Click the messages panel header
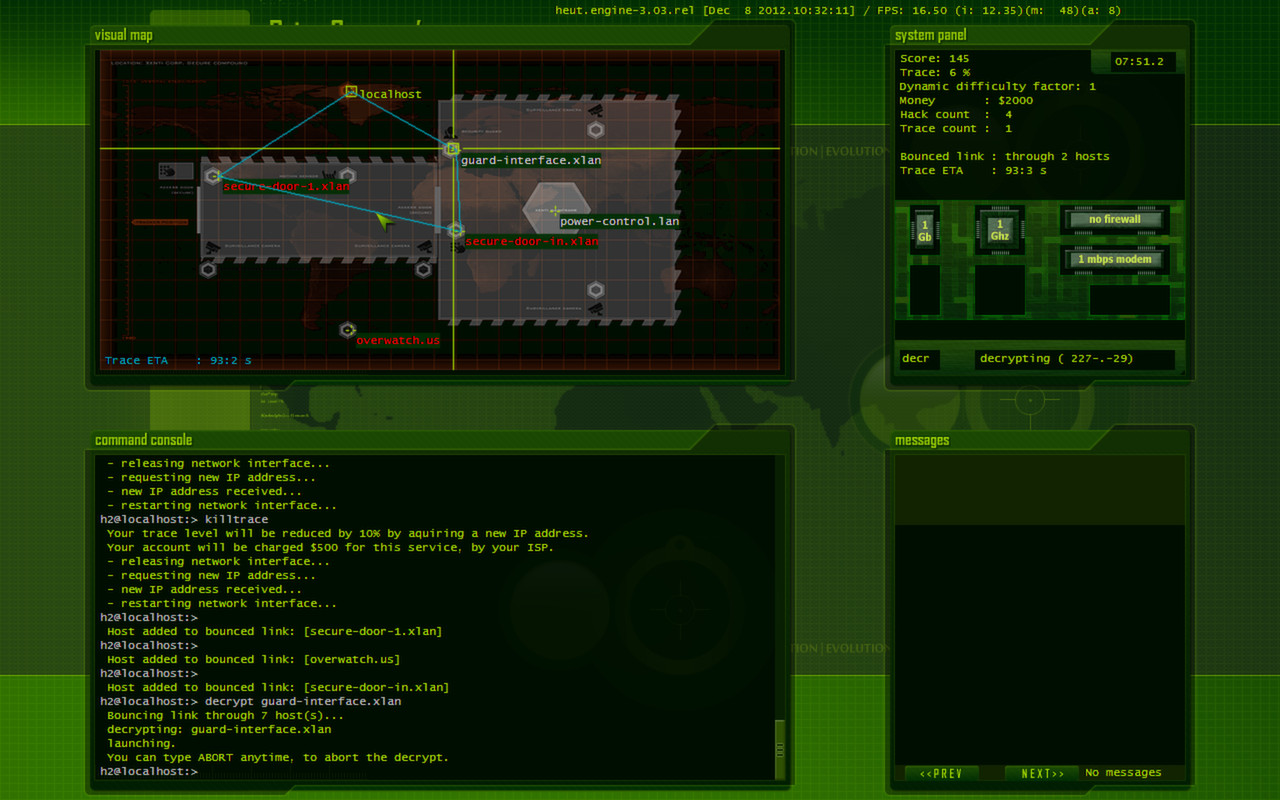 922,440
